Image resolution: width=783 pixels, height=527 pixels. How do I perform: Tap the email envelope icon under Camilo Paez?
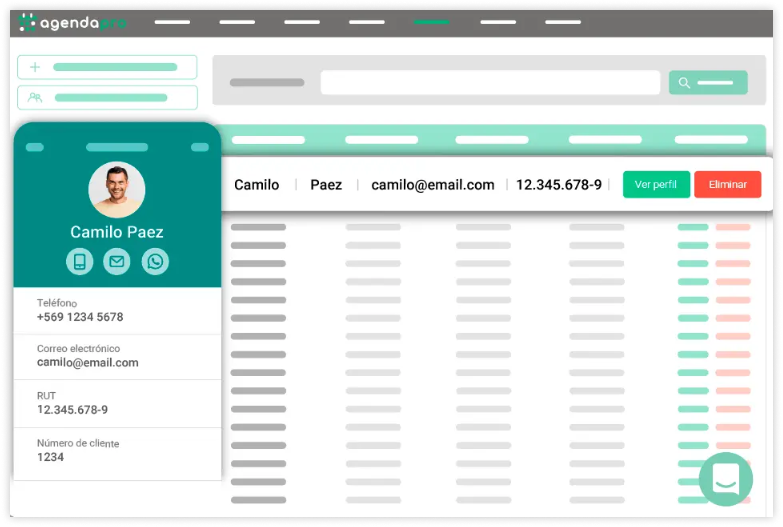click(x=117, y=261)
